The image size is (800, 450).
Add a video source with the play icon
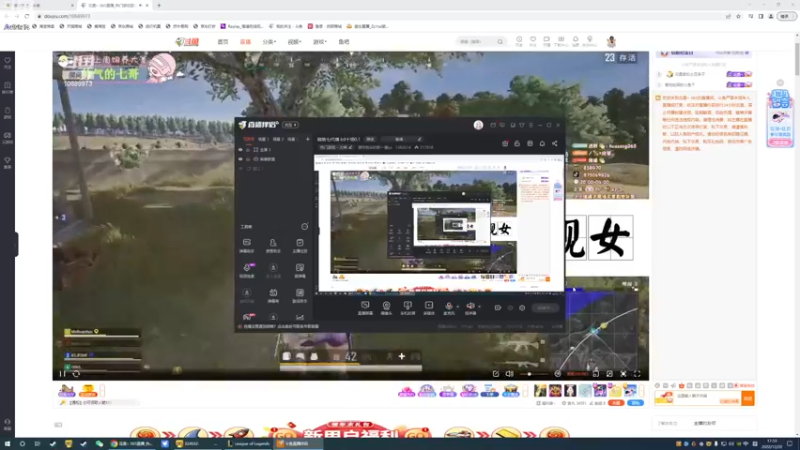429,308
